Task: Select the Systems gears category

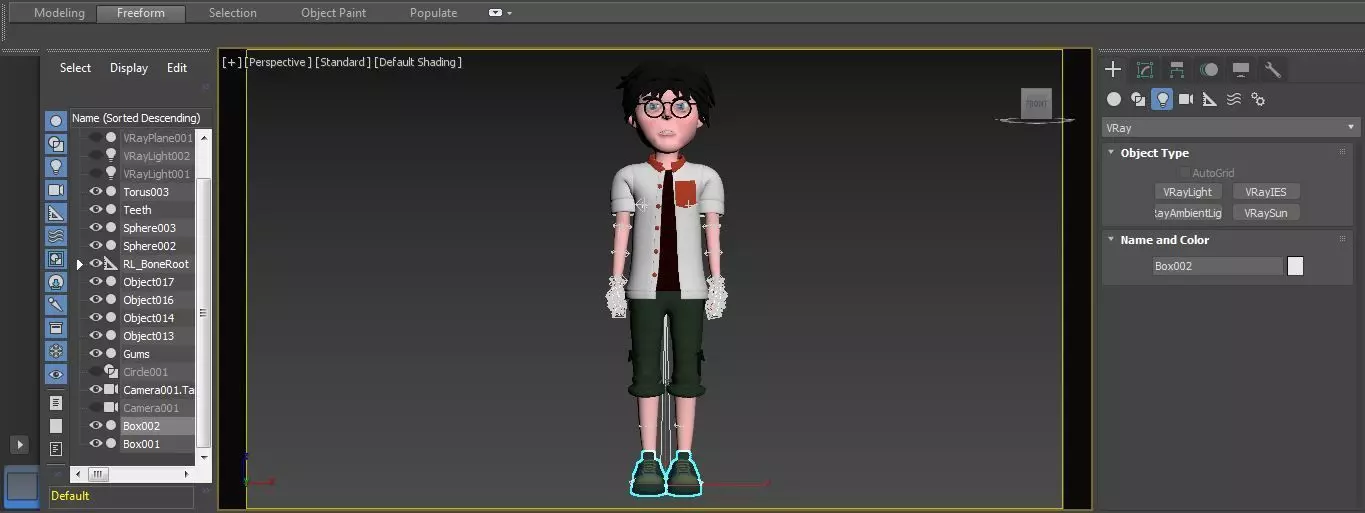Action: (x=1258, y=99)
